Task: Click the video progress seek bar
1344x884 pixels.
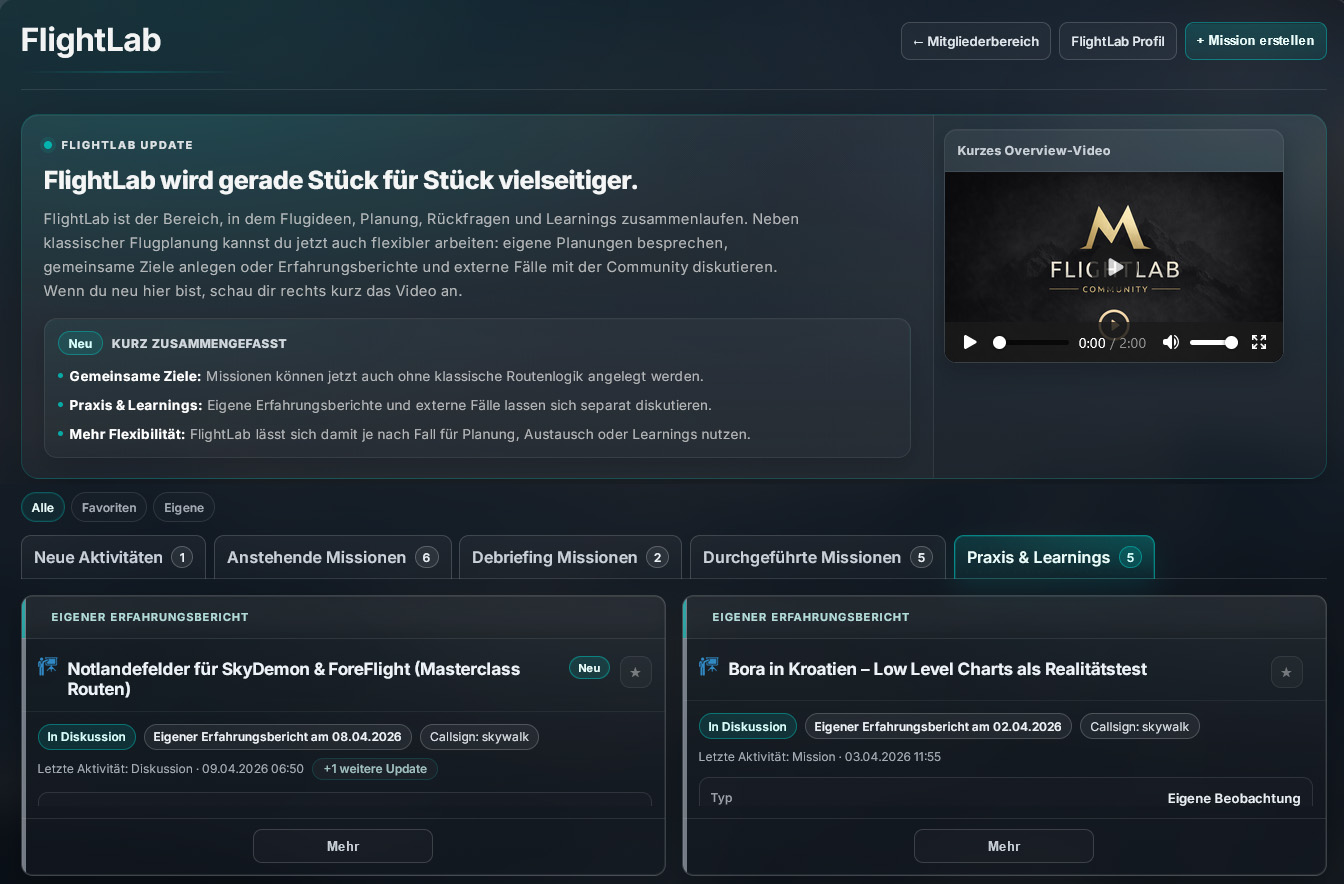Action: pyautogui.click(x=1031, y=342)
